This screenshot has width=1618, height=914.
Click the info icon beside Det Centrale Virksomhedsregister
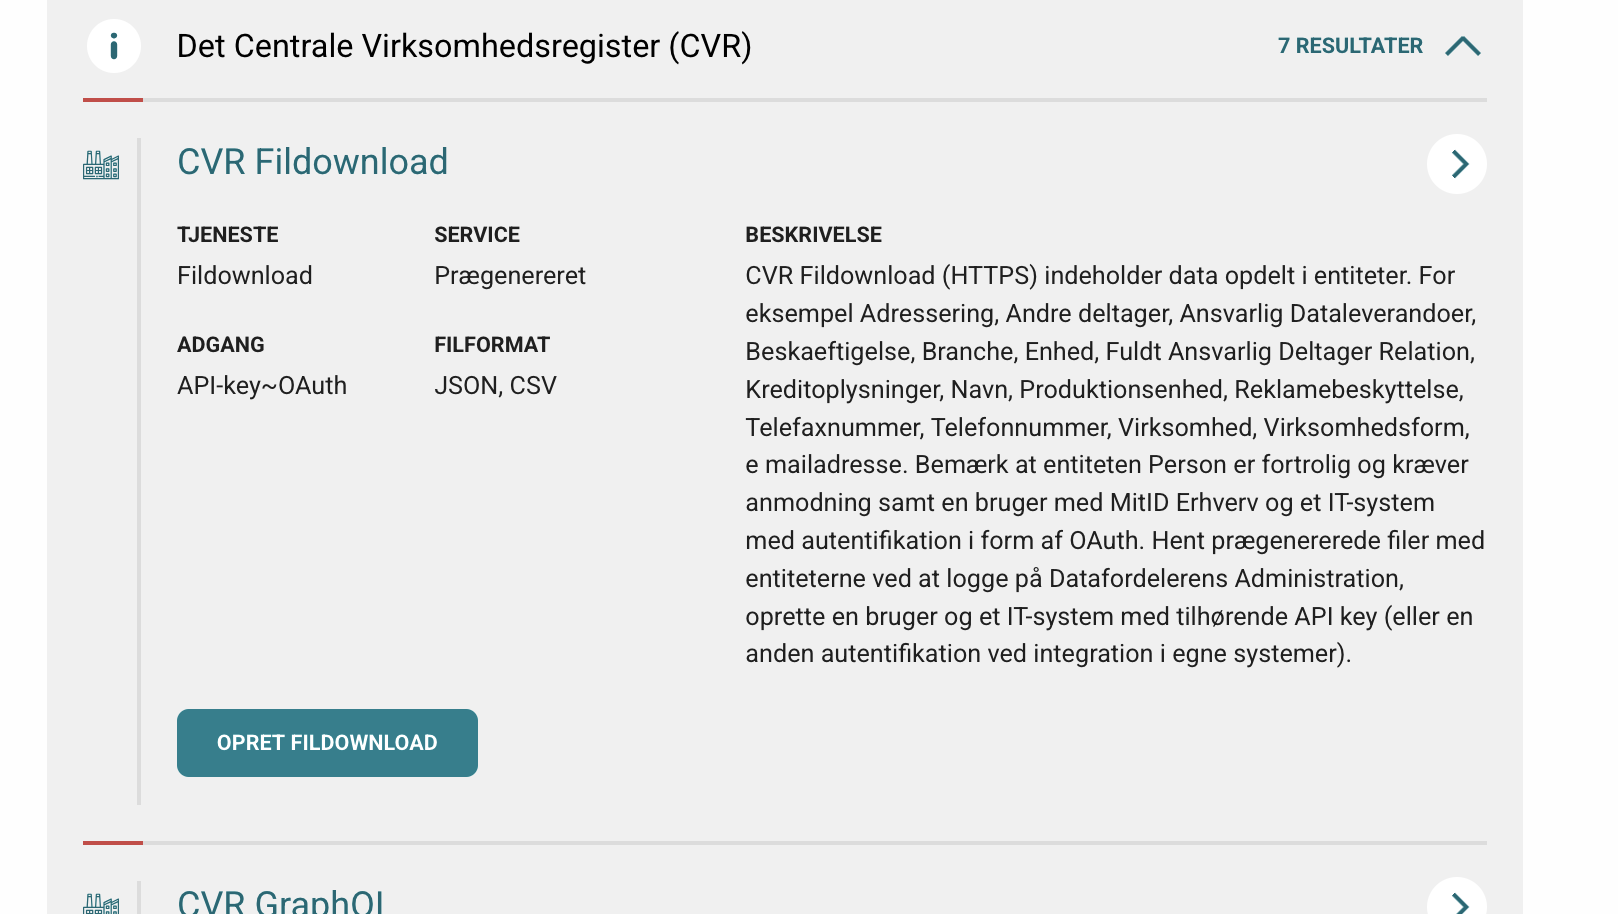click(x=114, y=46)
